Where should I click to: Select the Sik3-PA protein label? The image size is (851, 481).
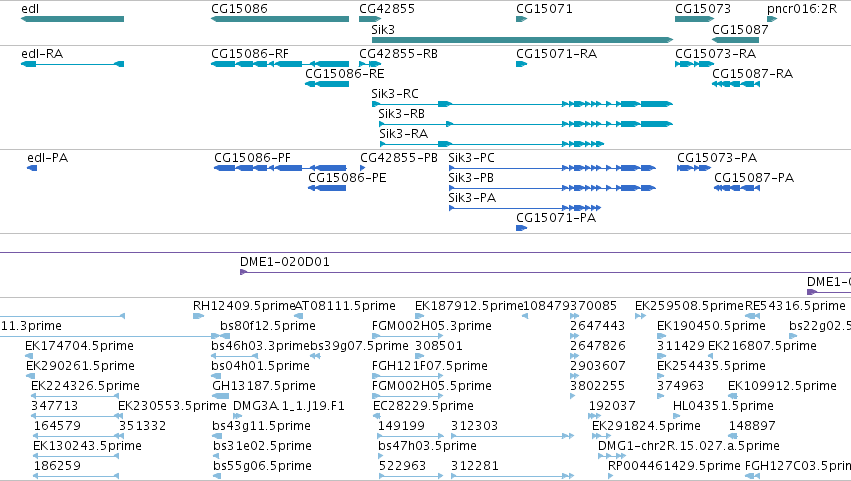coord(472,198)
